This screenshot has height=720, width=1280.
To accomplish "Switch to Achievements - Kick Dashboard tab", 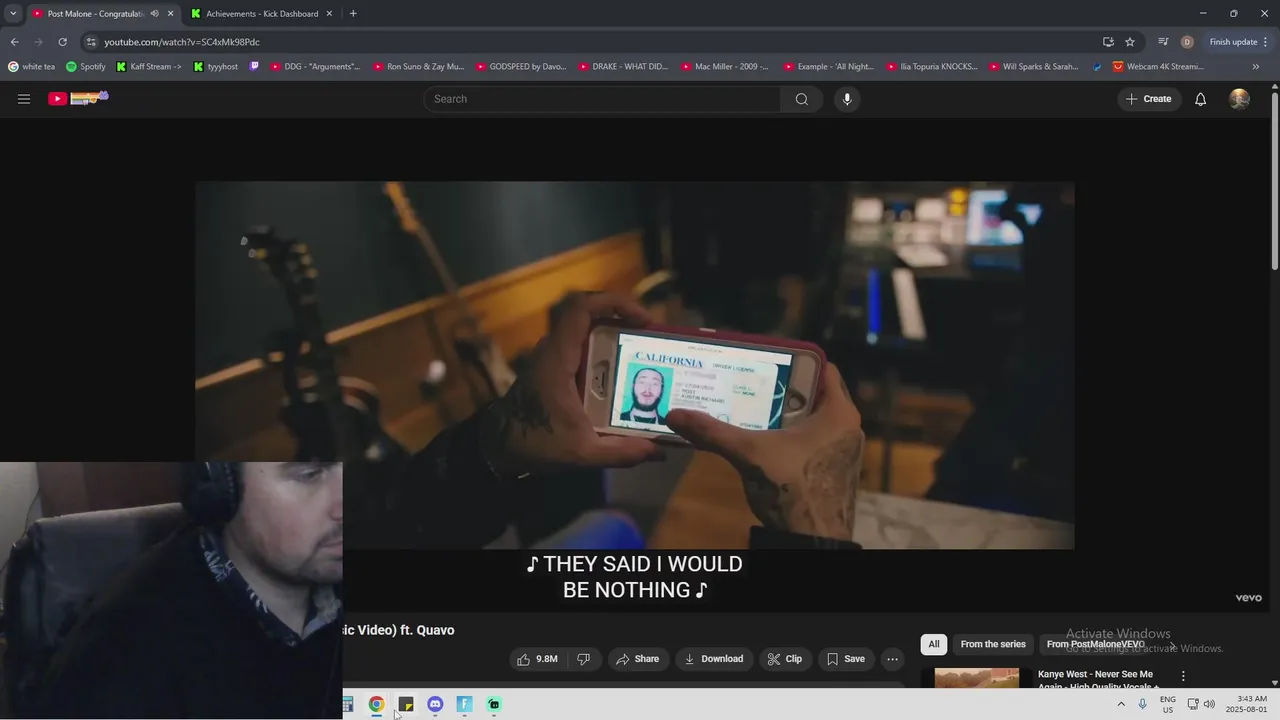I will point(261,14).
